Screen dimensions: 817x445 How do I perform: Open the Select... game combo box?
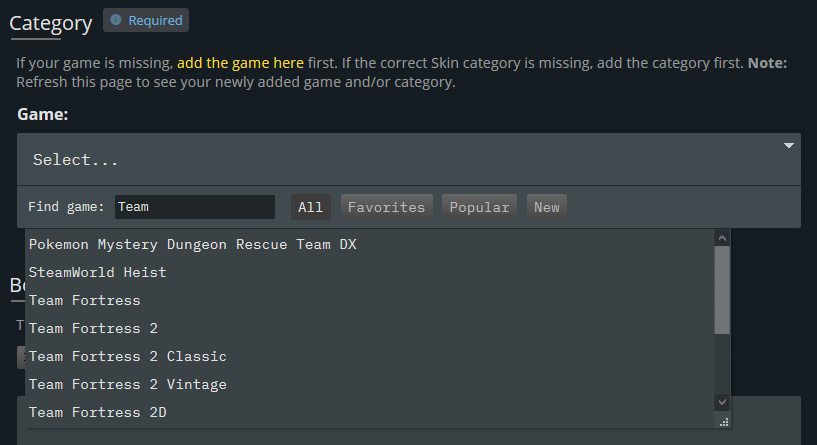click(x=408, y=159)
